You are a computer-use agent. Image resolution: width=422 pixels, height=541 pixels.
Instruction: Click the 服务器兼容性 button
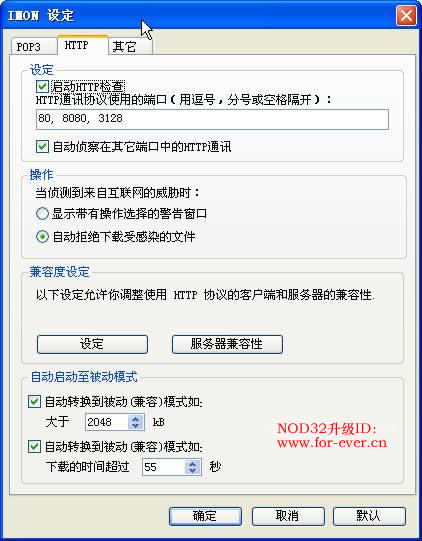click(227, 344)
